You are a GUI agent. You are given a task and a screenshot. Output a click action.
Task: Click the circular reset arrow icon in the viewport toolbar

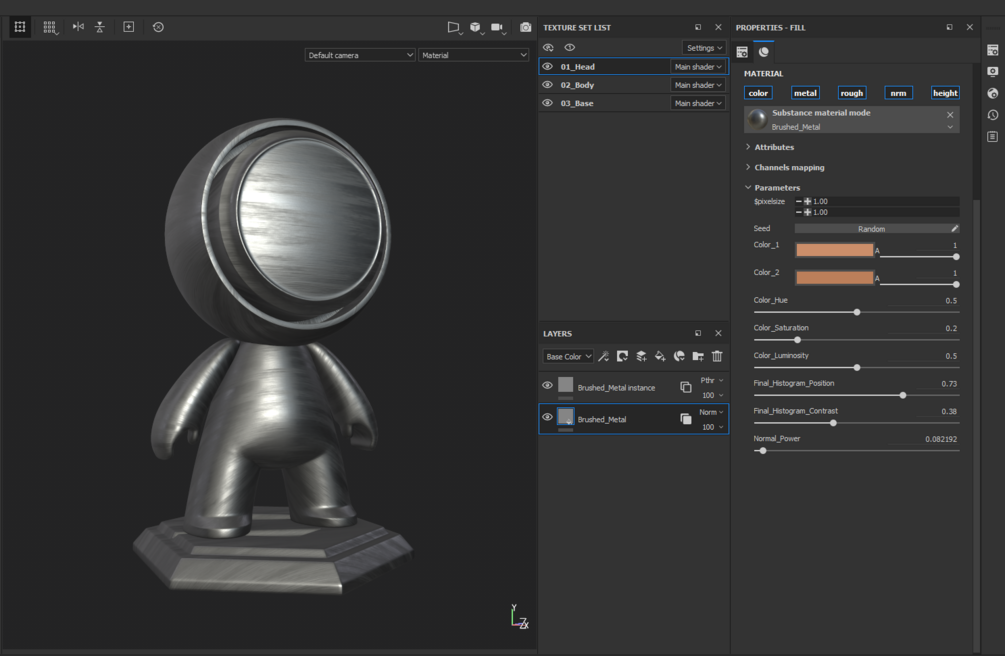coord(158,27)
